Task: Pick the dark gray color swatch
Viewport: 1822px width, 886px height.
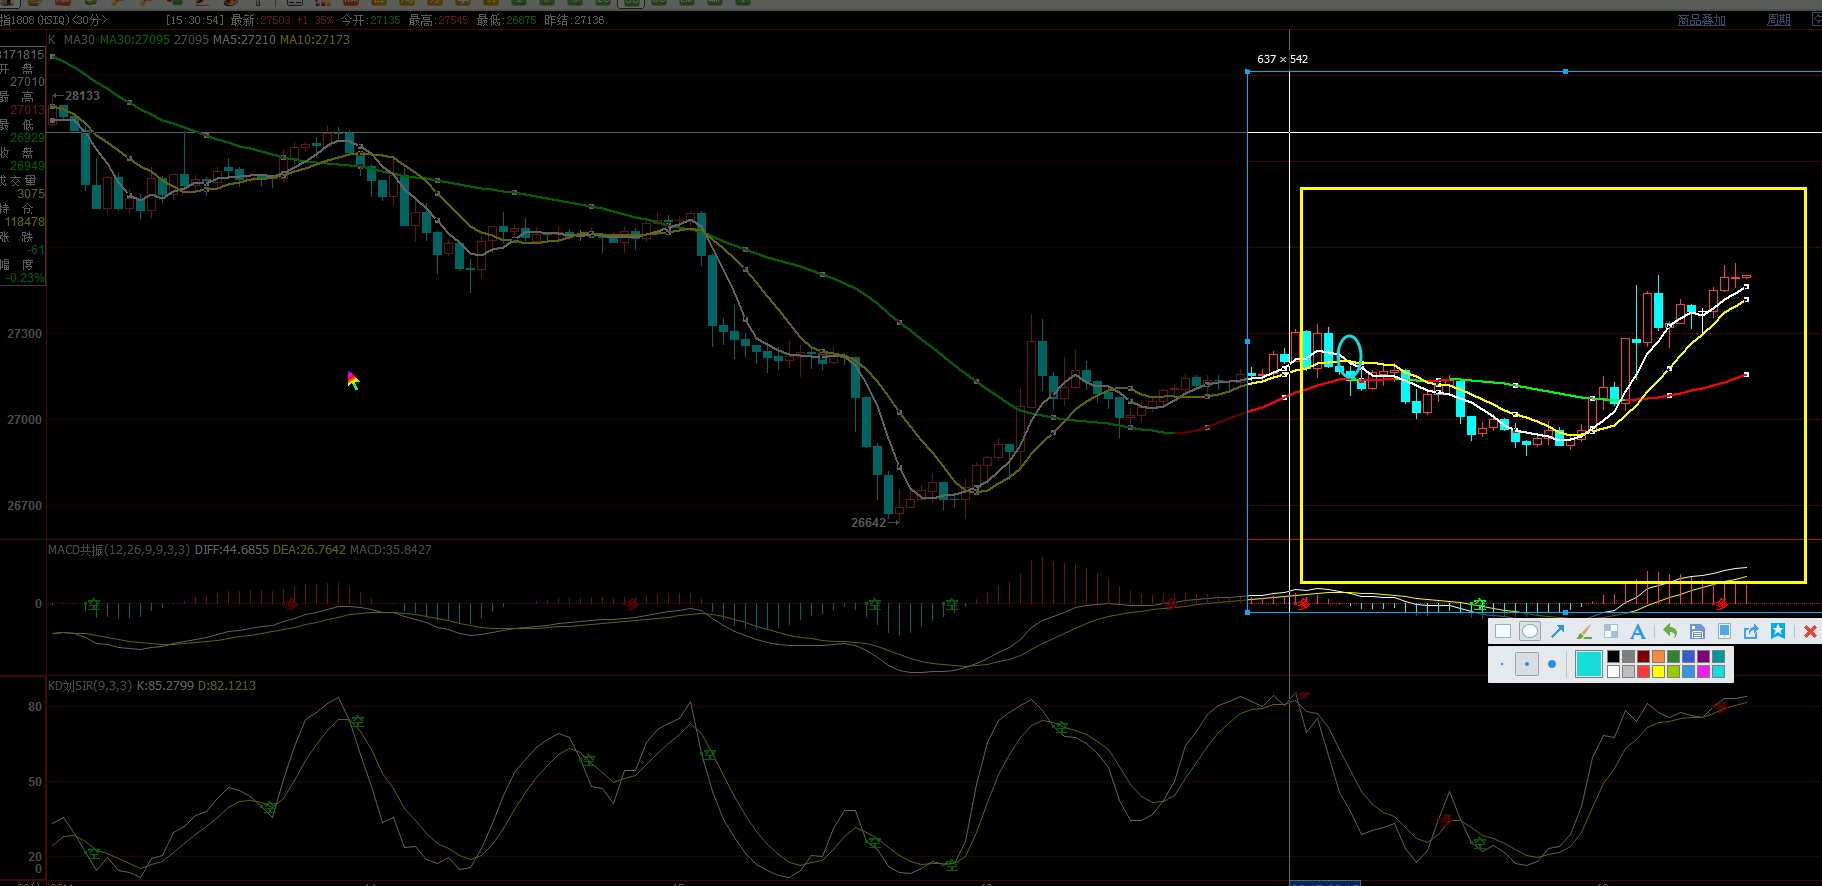Action: pos(1628,656)
